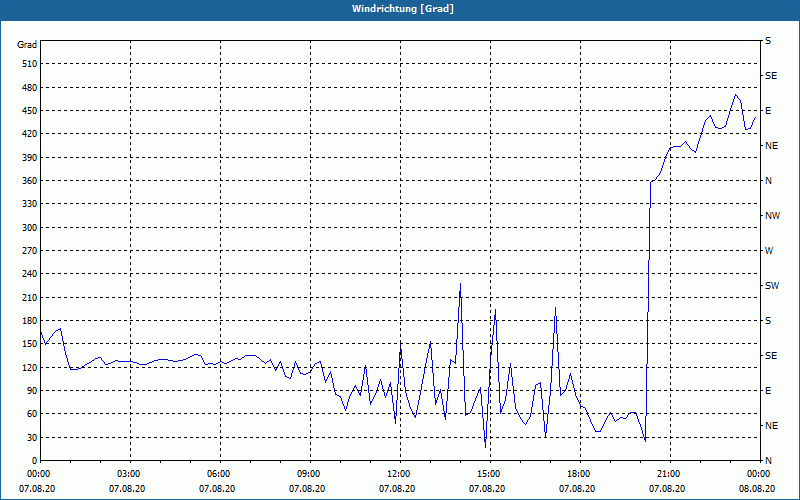Click the SW compass label on right axis
Screen dimensions: 800x500
coord(772,286)
